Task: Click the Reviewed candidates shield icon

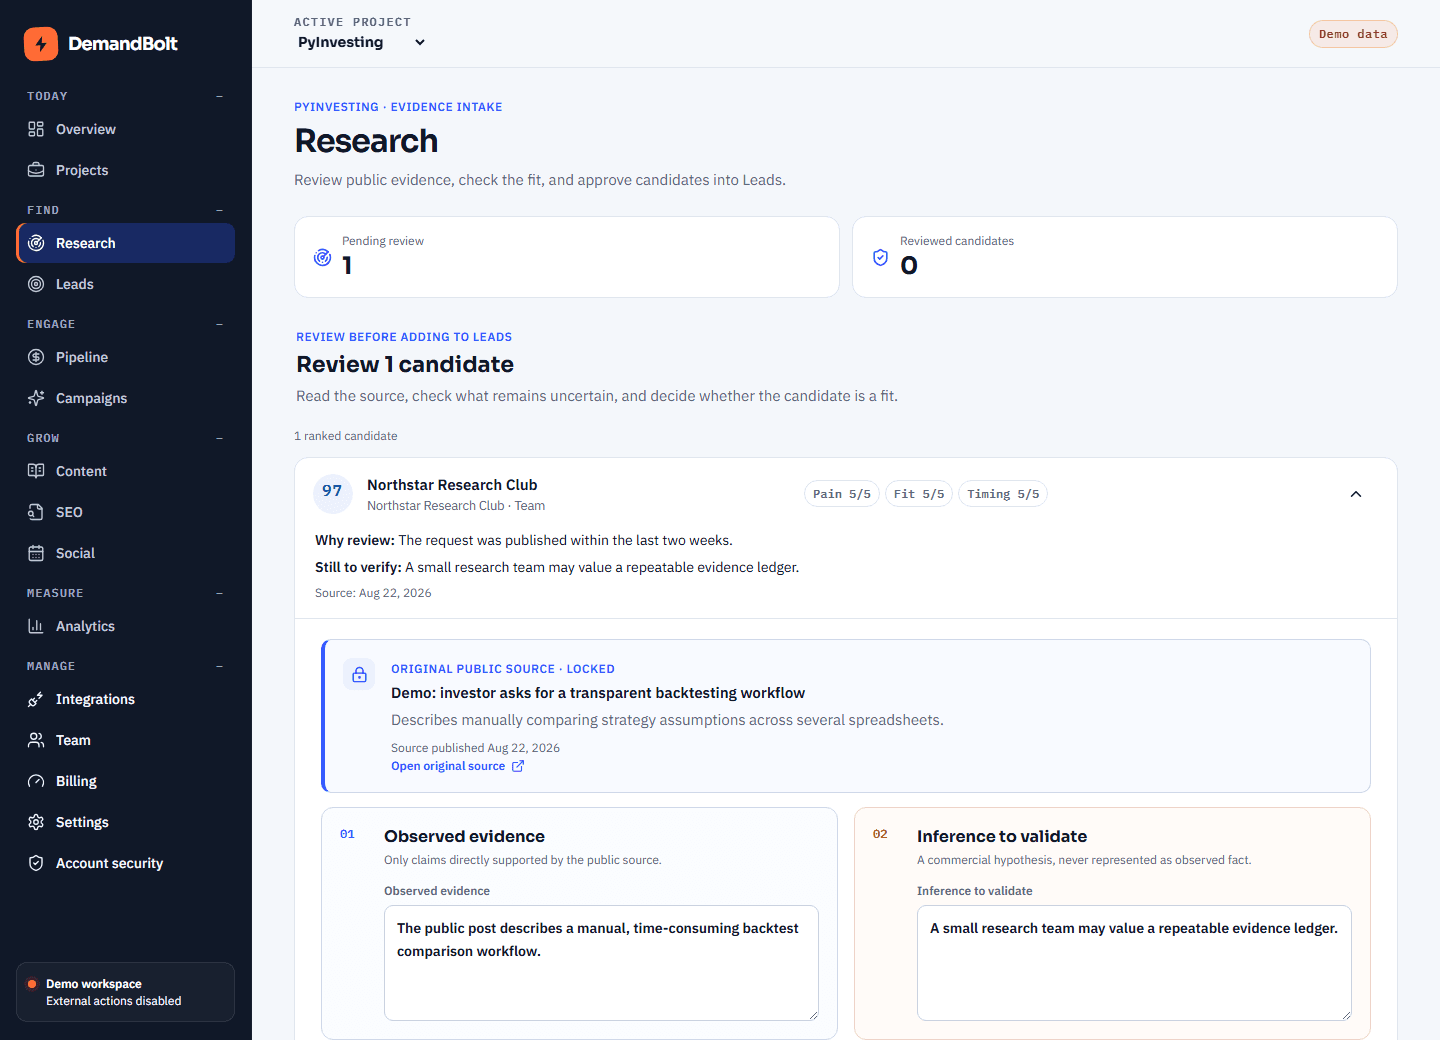Action: click(x=881, y=257)
